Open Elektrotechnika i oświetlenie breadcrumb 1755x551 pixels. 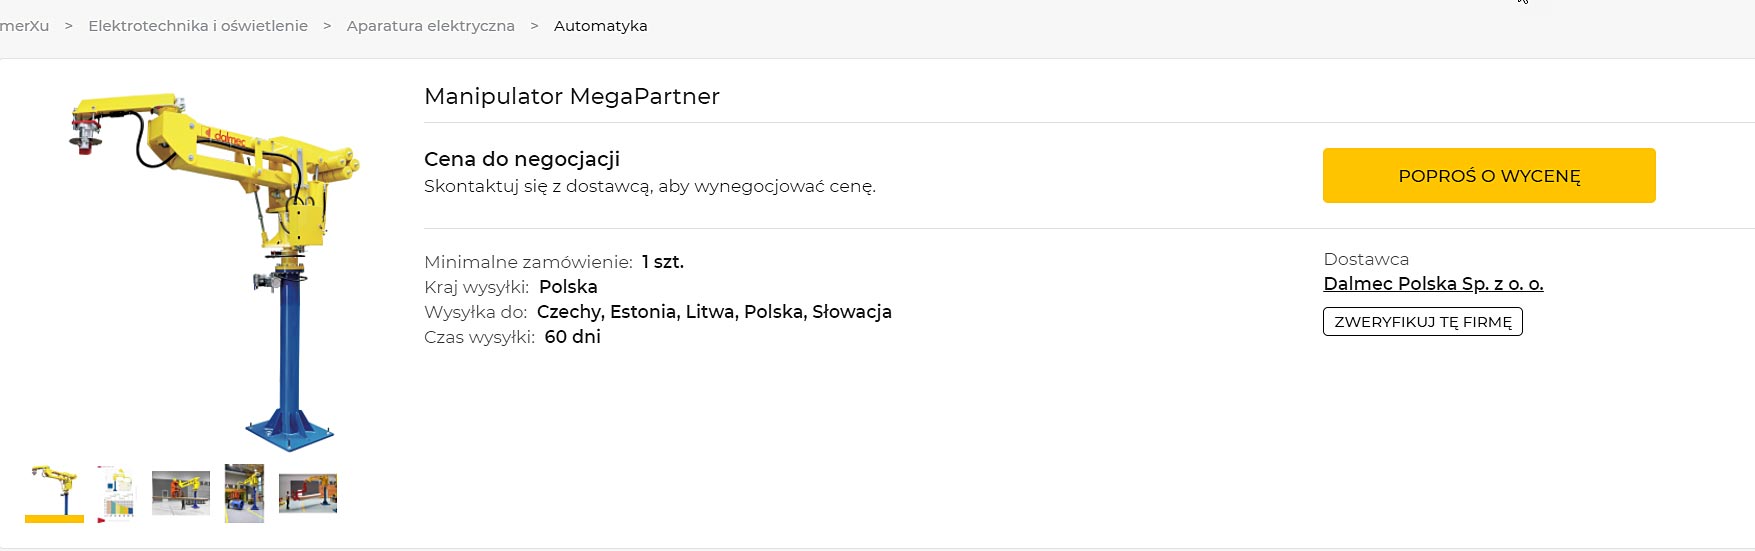coord(198,26)
